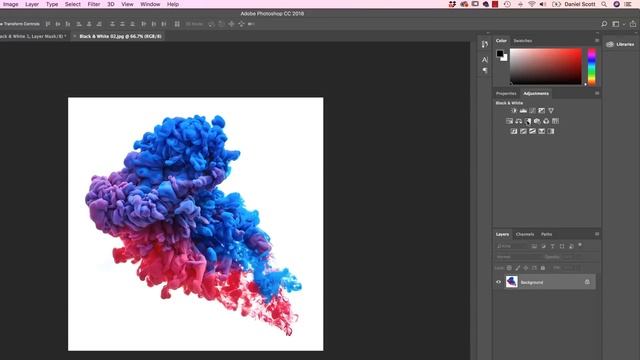Screen dimensions: 640x360
Task: Open the workspace switcher dropdown
Action: coord(618,24)
